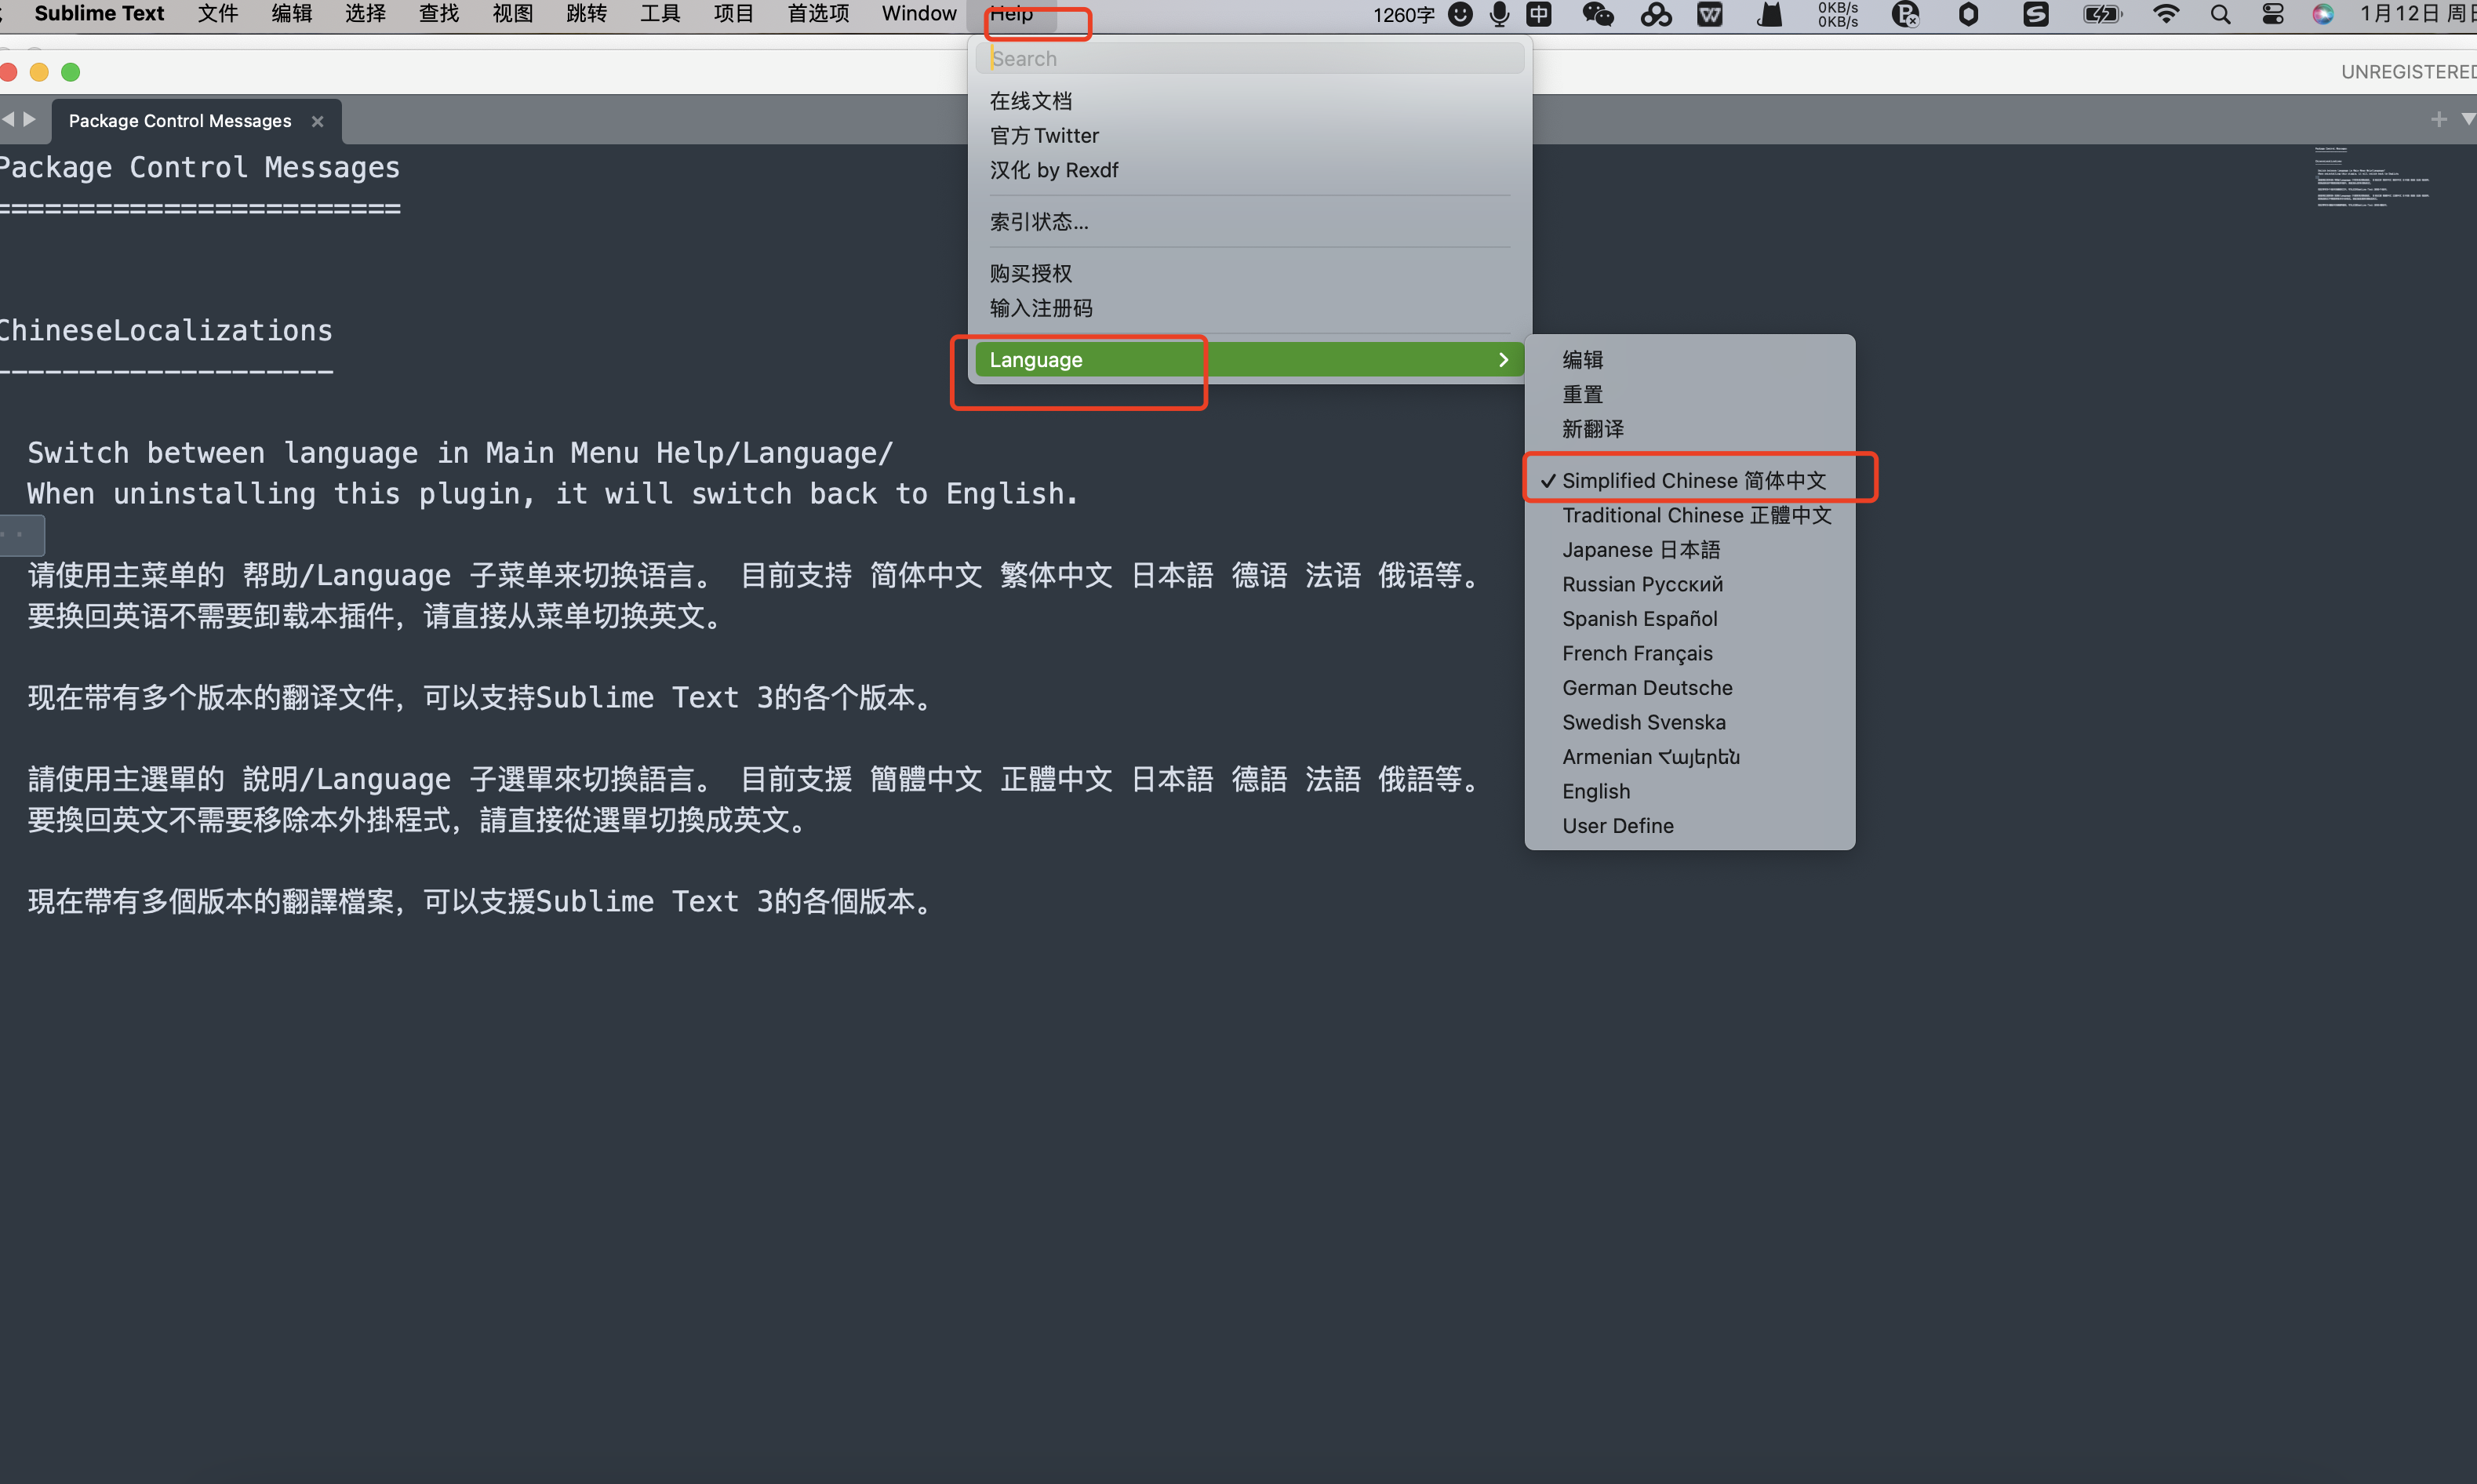The height and width of the screenshot is (1484, 2477).
Task: Click the WeChat menu bar icon
Action: coord(1597,14)
